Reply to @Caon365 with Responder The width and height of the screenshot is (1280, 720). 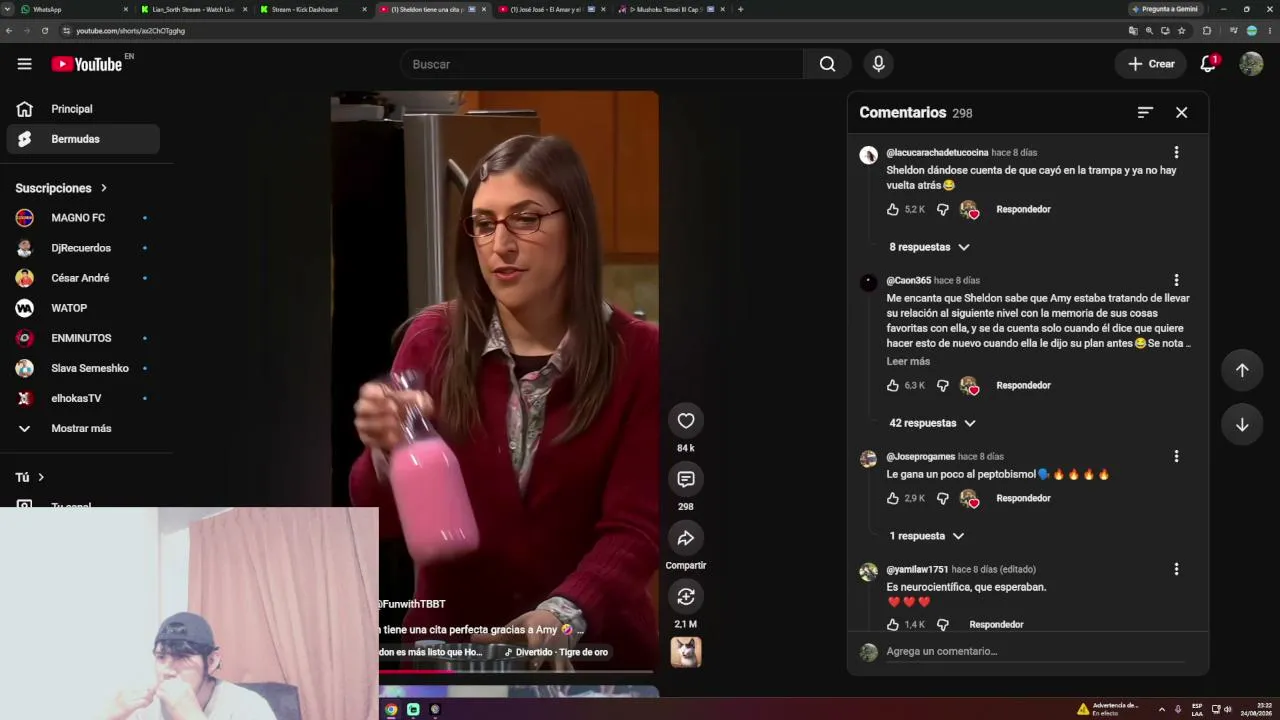pos(1023,385)
